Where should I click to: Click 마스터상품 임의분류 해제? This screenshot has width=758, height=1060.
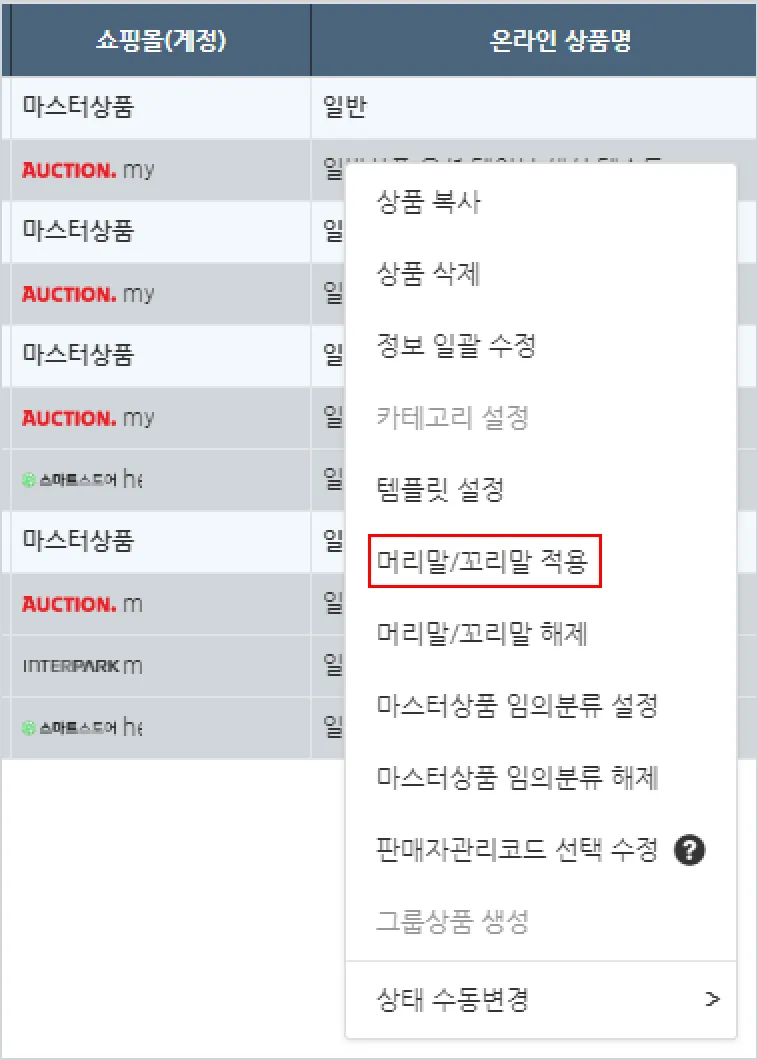coord(517,778)
